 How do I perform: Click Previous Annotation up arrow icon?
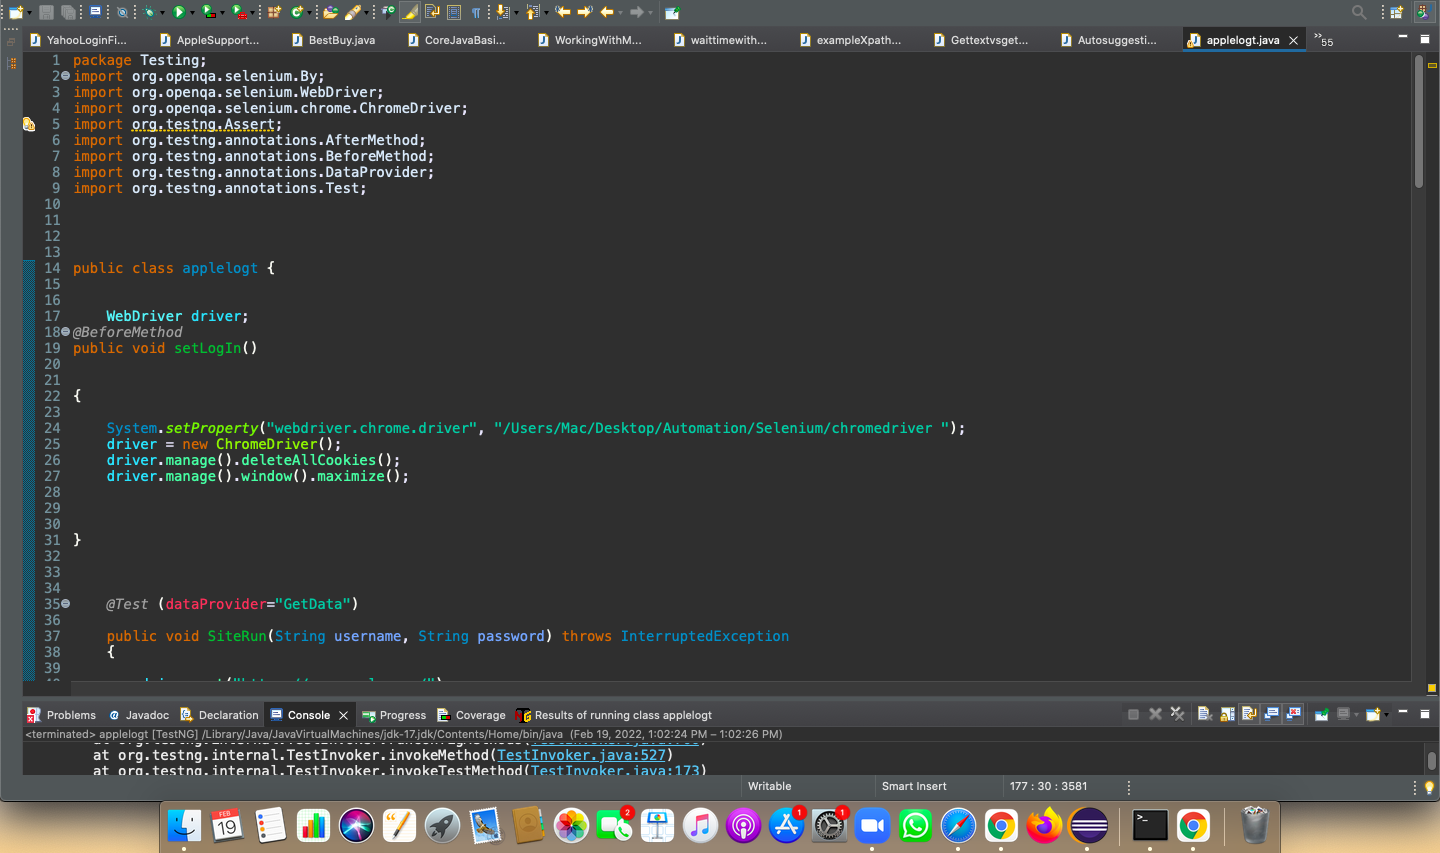(x=532, y=12)
